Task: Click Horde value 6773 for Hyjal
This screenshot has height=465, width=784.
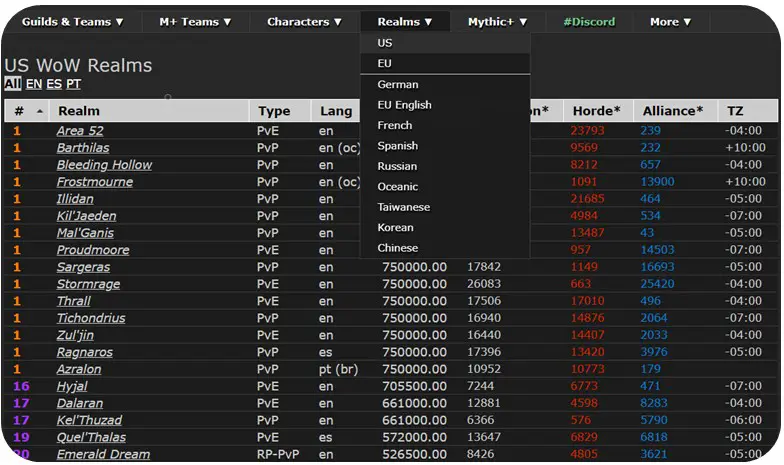Action: (584, 386)
